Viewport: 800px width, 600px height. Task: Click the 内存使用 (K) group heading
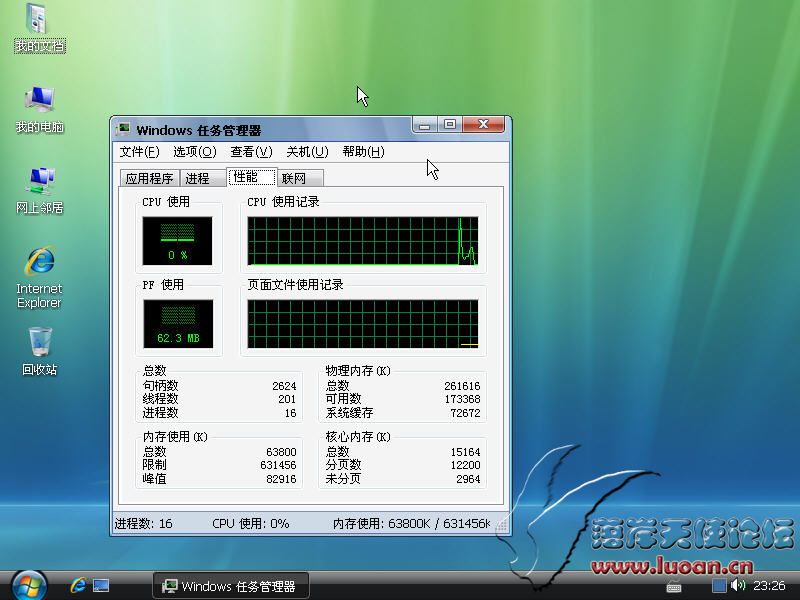click(175, 437)
